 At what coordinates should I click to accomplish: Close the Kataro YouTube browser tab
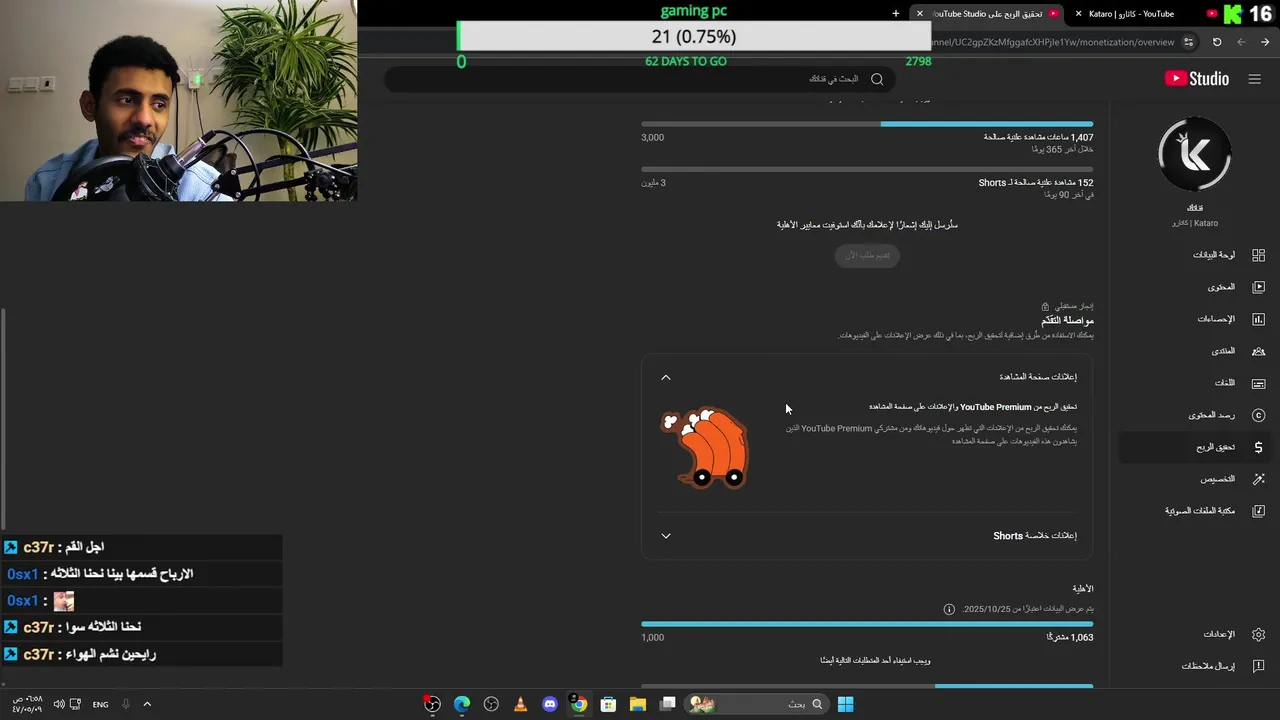(x=1078, y=14)
